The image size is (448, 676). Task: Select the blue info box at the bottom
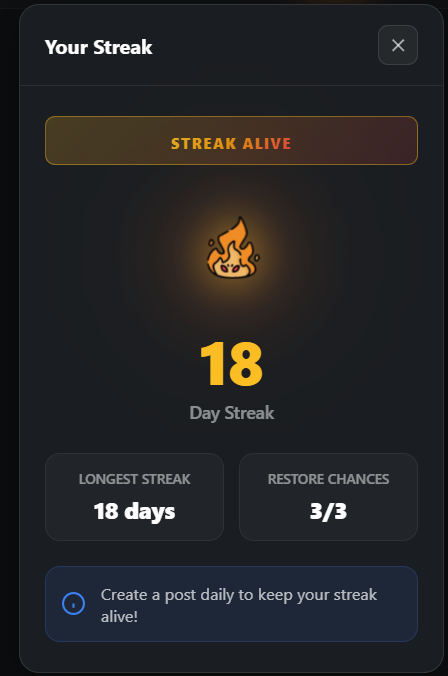(232, 604)
